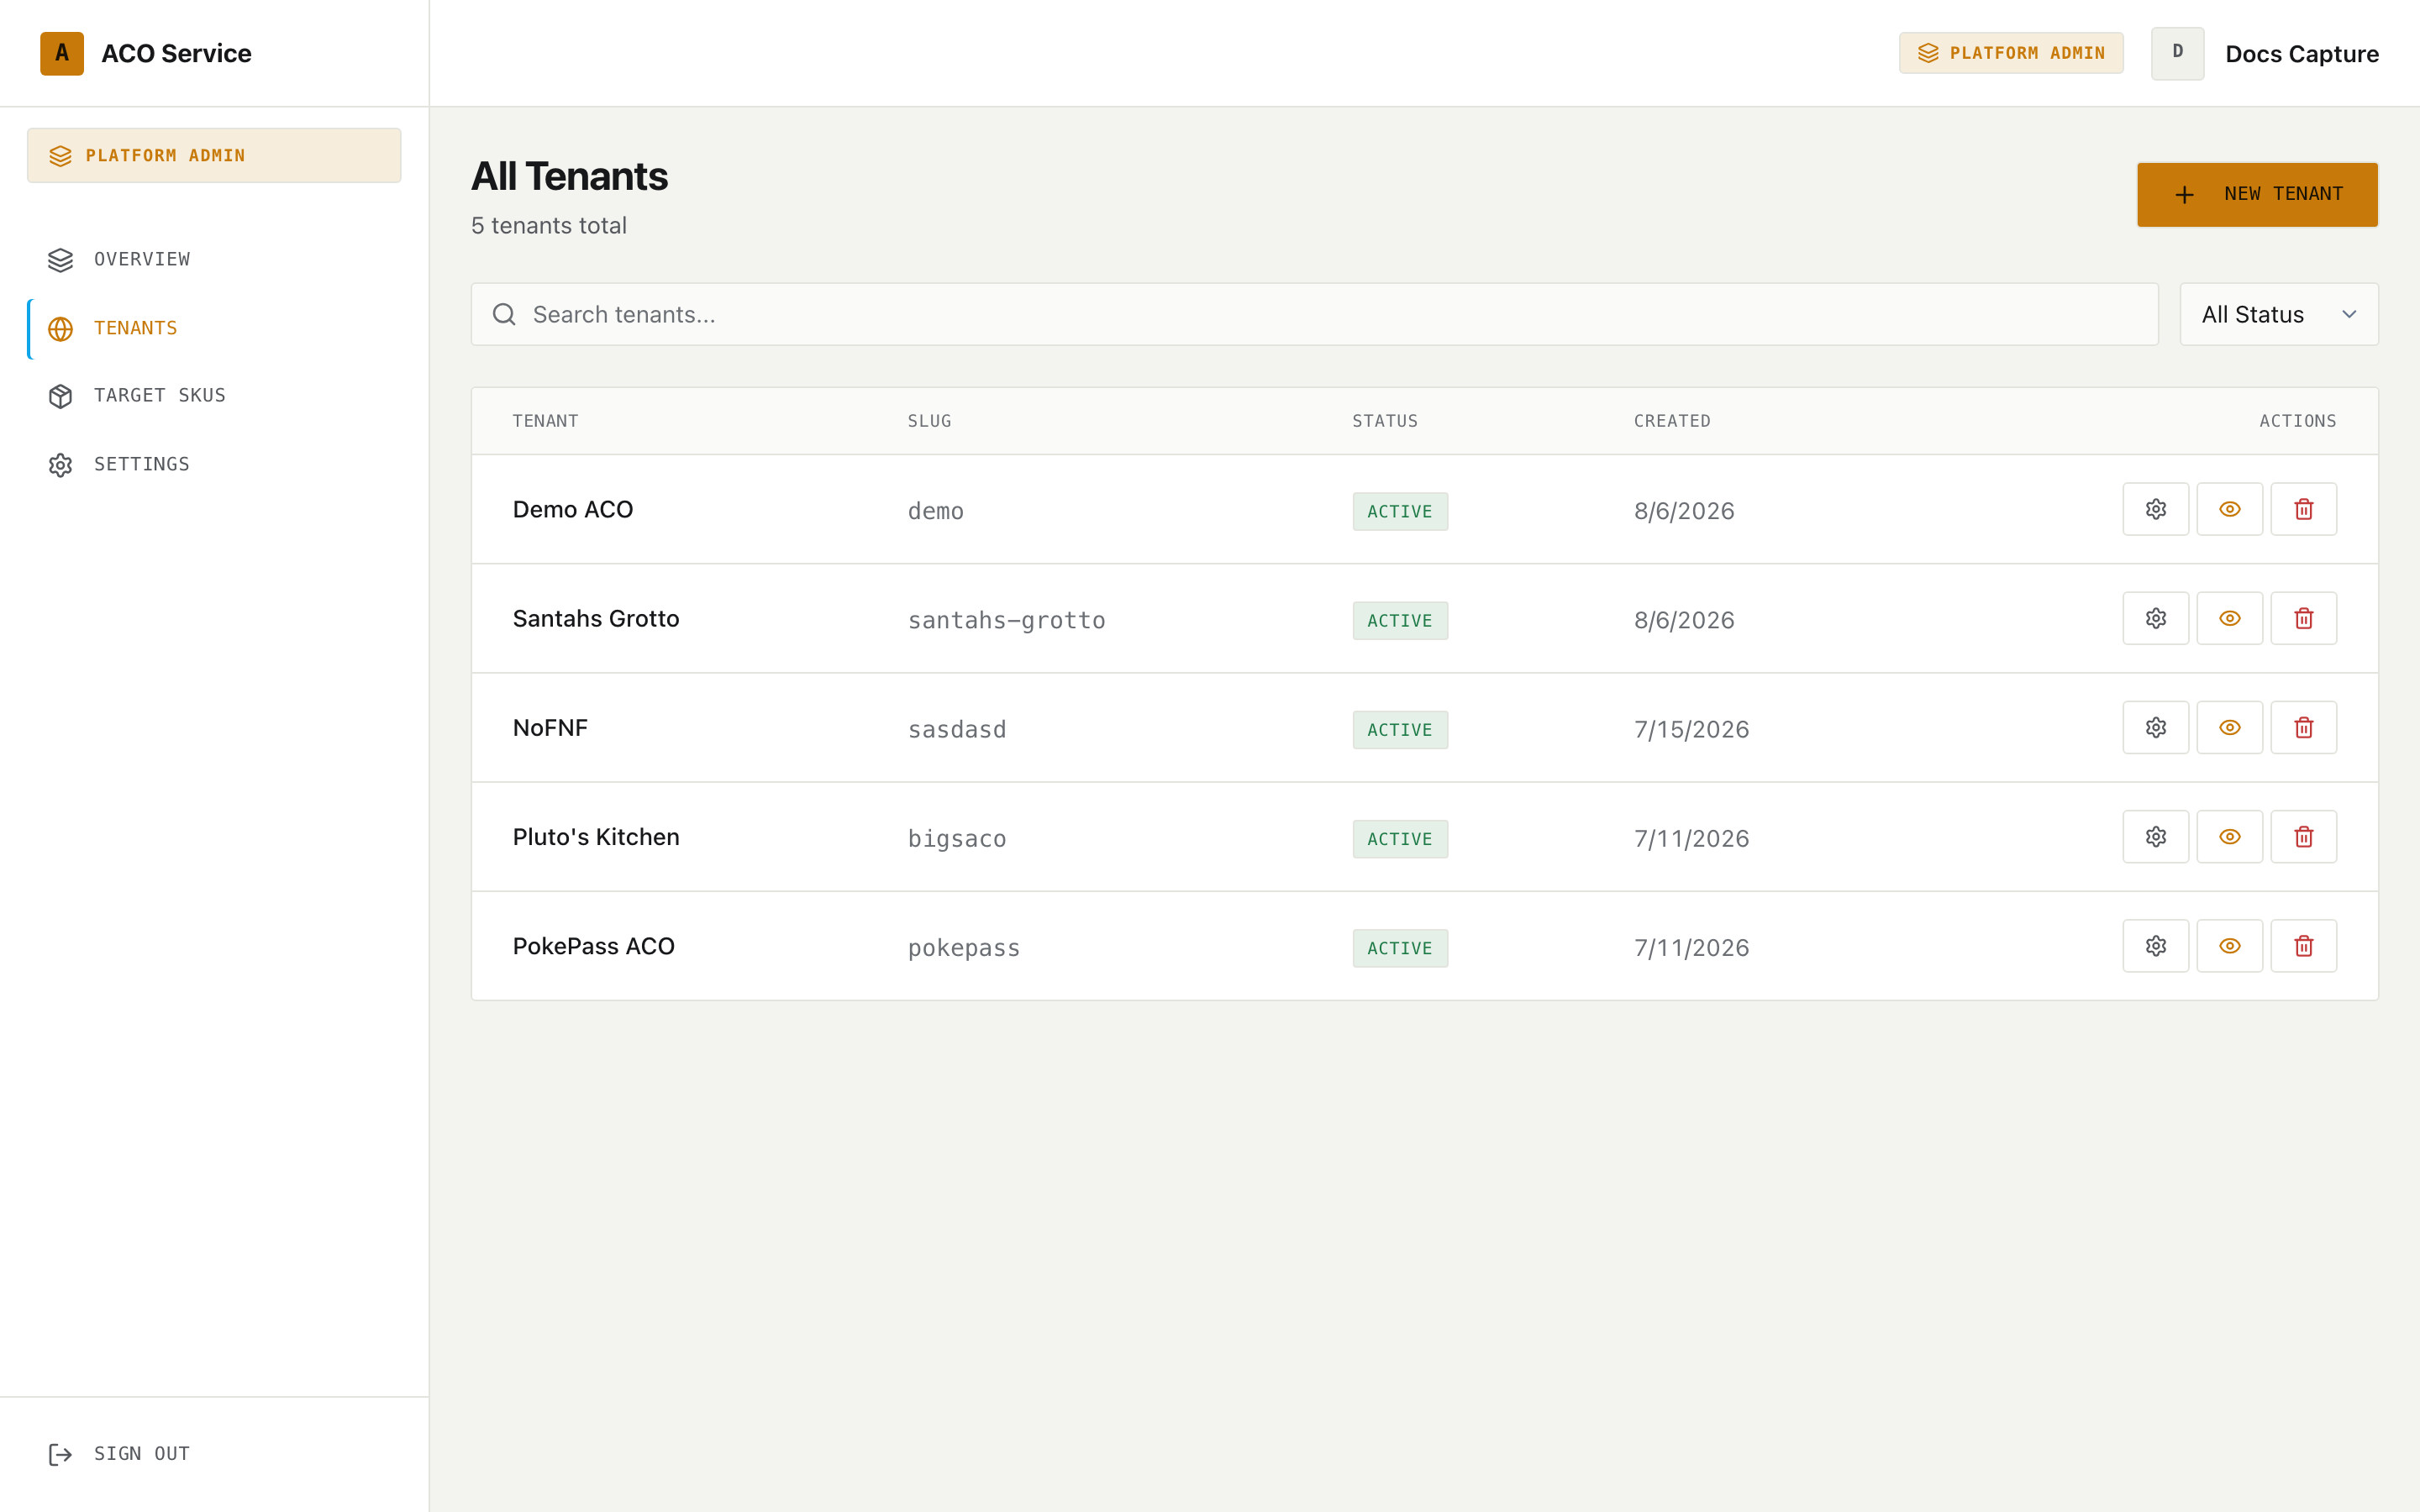Click the Demo ACO tenant name
The image size is (2420, 1512).
pos(572,509)
